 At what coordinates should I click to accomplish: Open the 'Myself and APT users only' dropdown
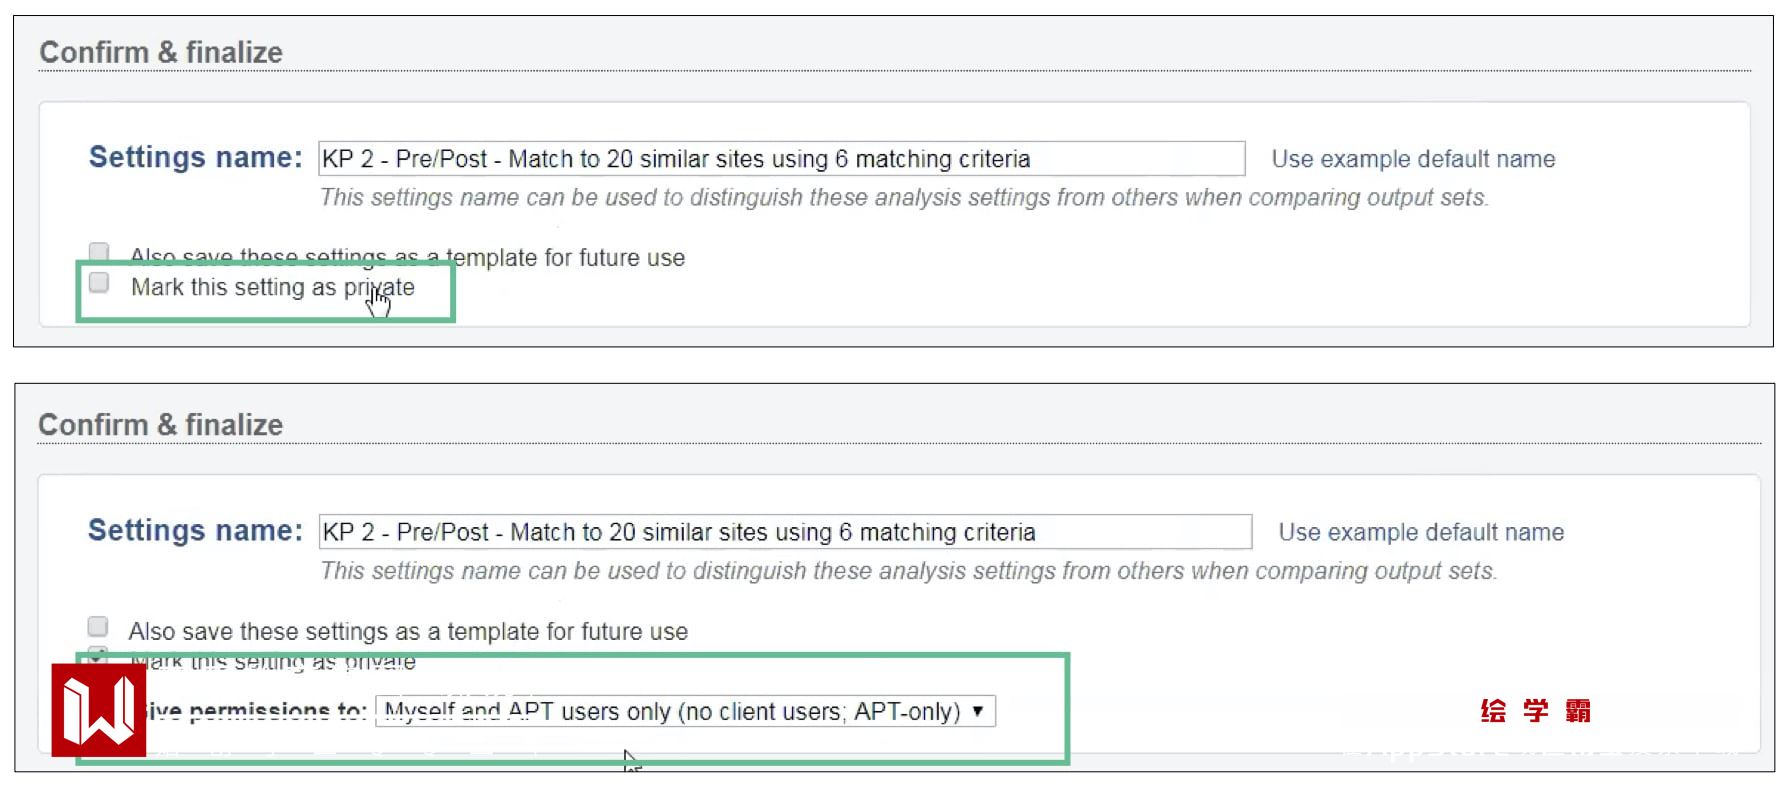click(x=672, y=711)
